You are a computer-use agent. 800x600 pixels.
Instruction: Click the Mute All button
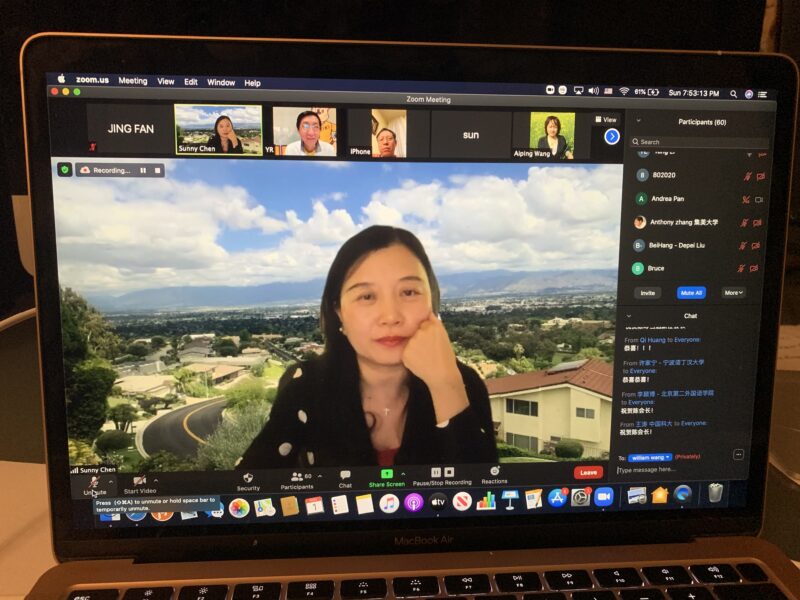(691, 293)
